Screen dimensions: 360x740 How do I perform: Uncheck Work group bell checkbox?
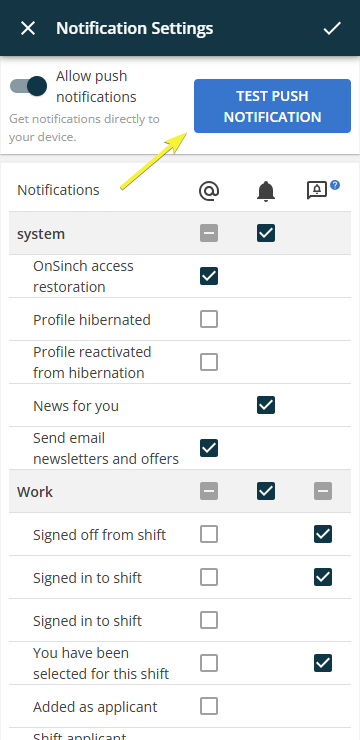[x=266, y=491]
